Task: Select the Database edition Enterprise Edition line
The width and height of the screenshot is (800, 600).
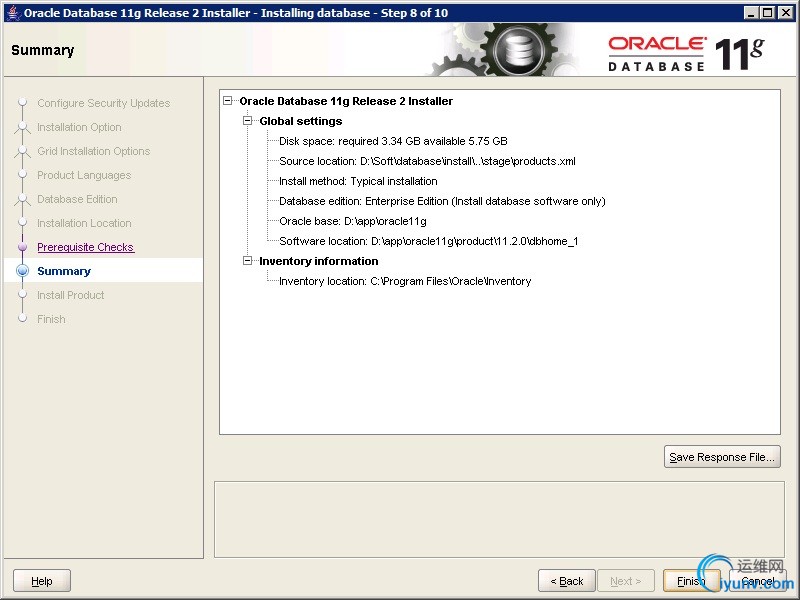Action: tap(442, 201)
